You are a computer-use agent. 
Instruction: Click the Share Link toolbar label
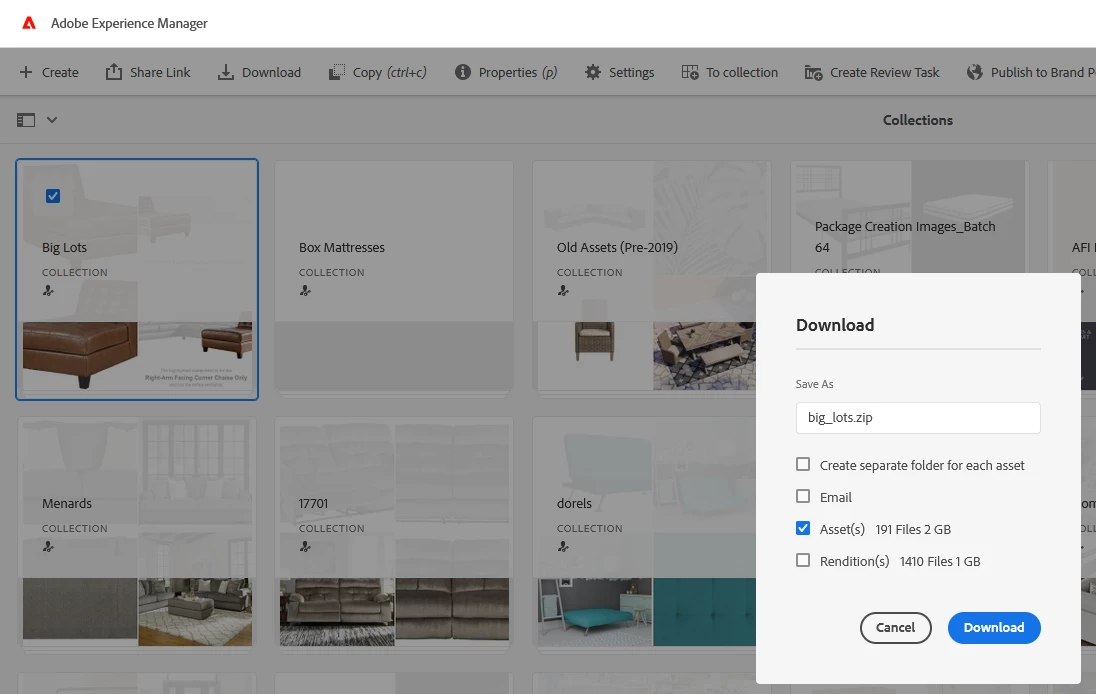click(160, 73)
